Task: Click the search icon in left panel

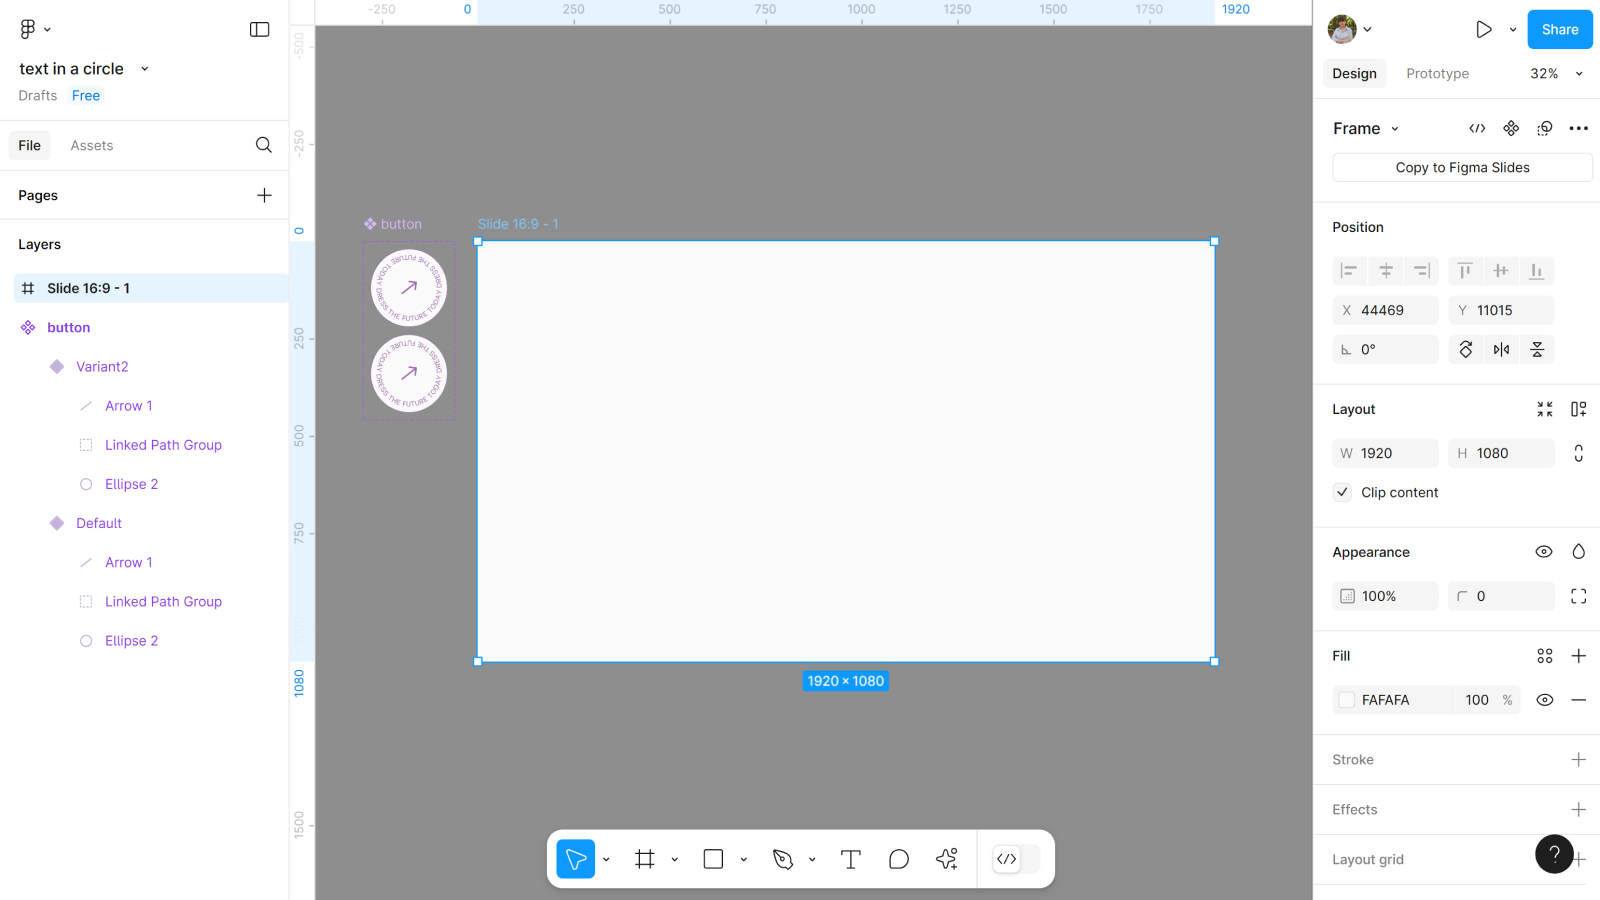Action: [263, 145]
